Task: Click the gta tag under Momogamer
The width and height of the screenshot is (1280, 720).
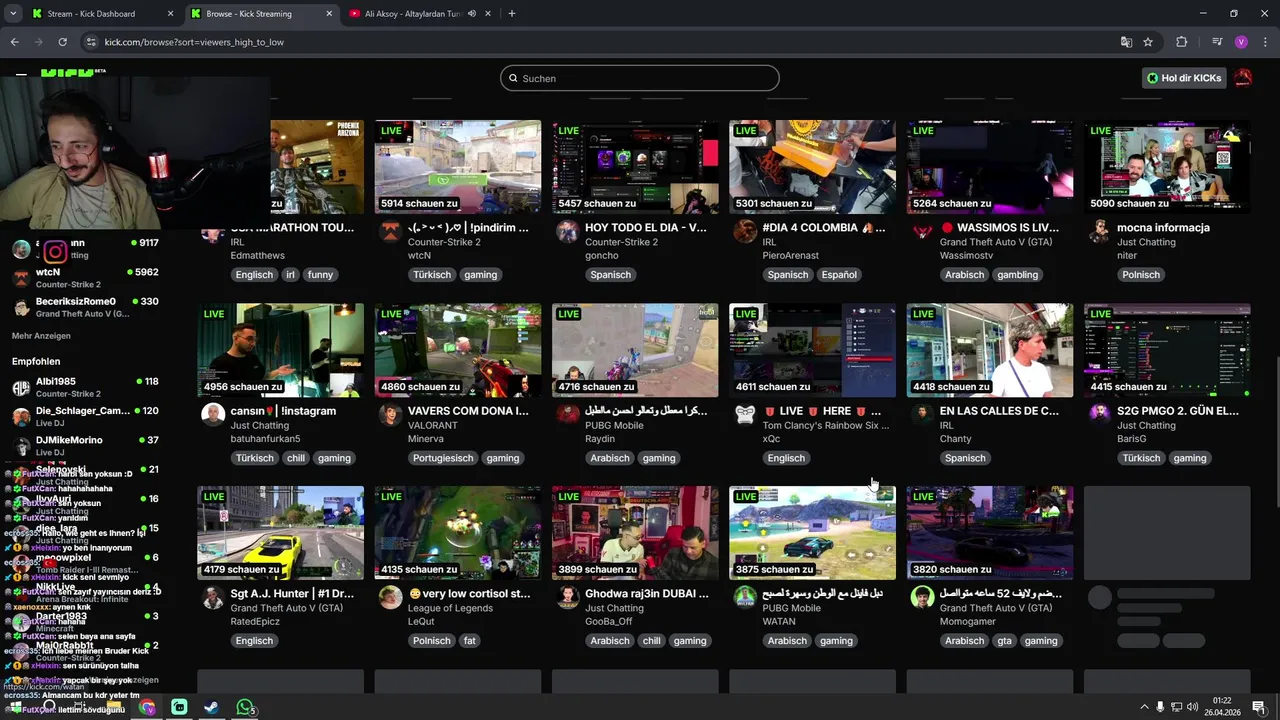Action: (x=1003, y=641)
